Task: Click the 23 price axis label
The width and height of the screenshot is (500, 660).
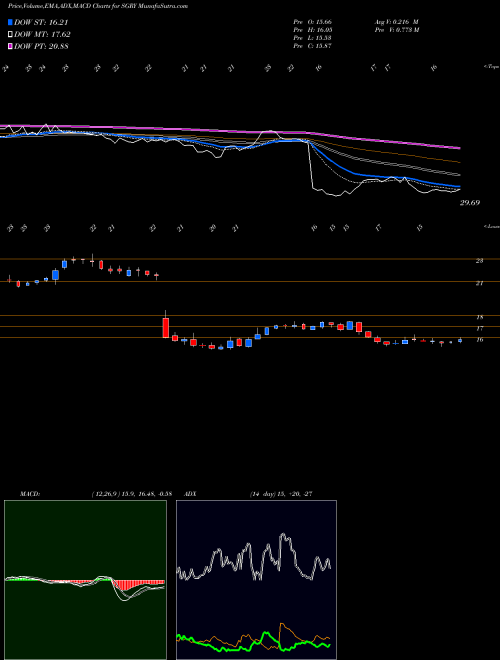Action: tap(479, 261)
